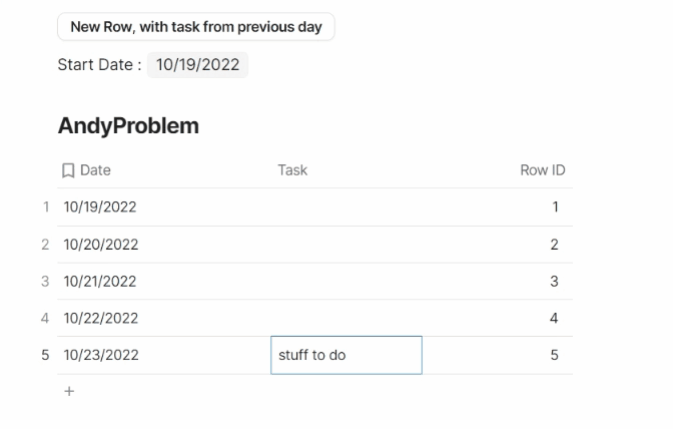Viewport: 673px width, 429px height.
Task: Click row number 5 at left edge
Action: [45, 355]
